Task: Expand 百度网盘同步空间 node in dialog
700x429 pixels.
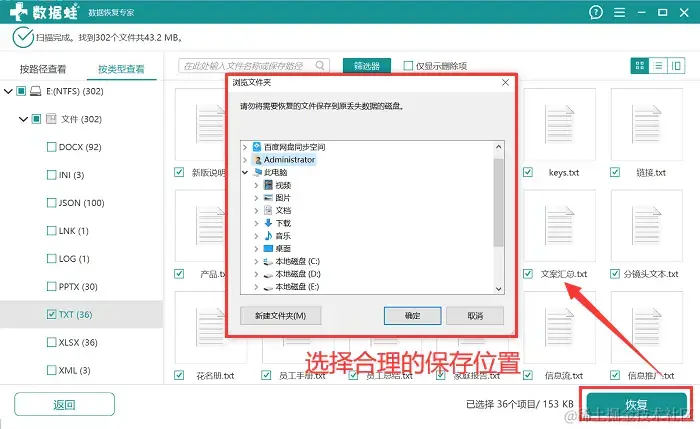Action: (245, 147)
